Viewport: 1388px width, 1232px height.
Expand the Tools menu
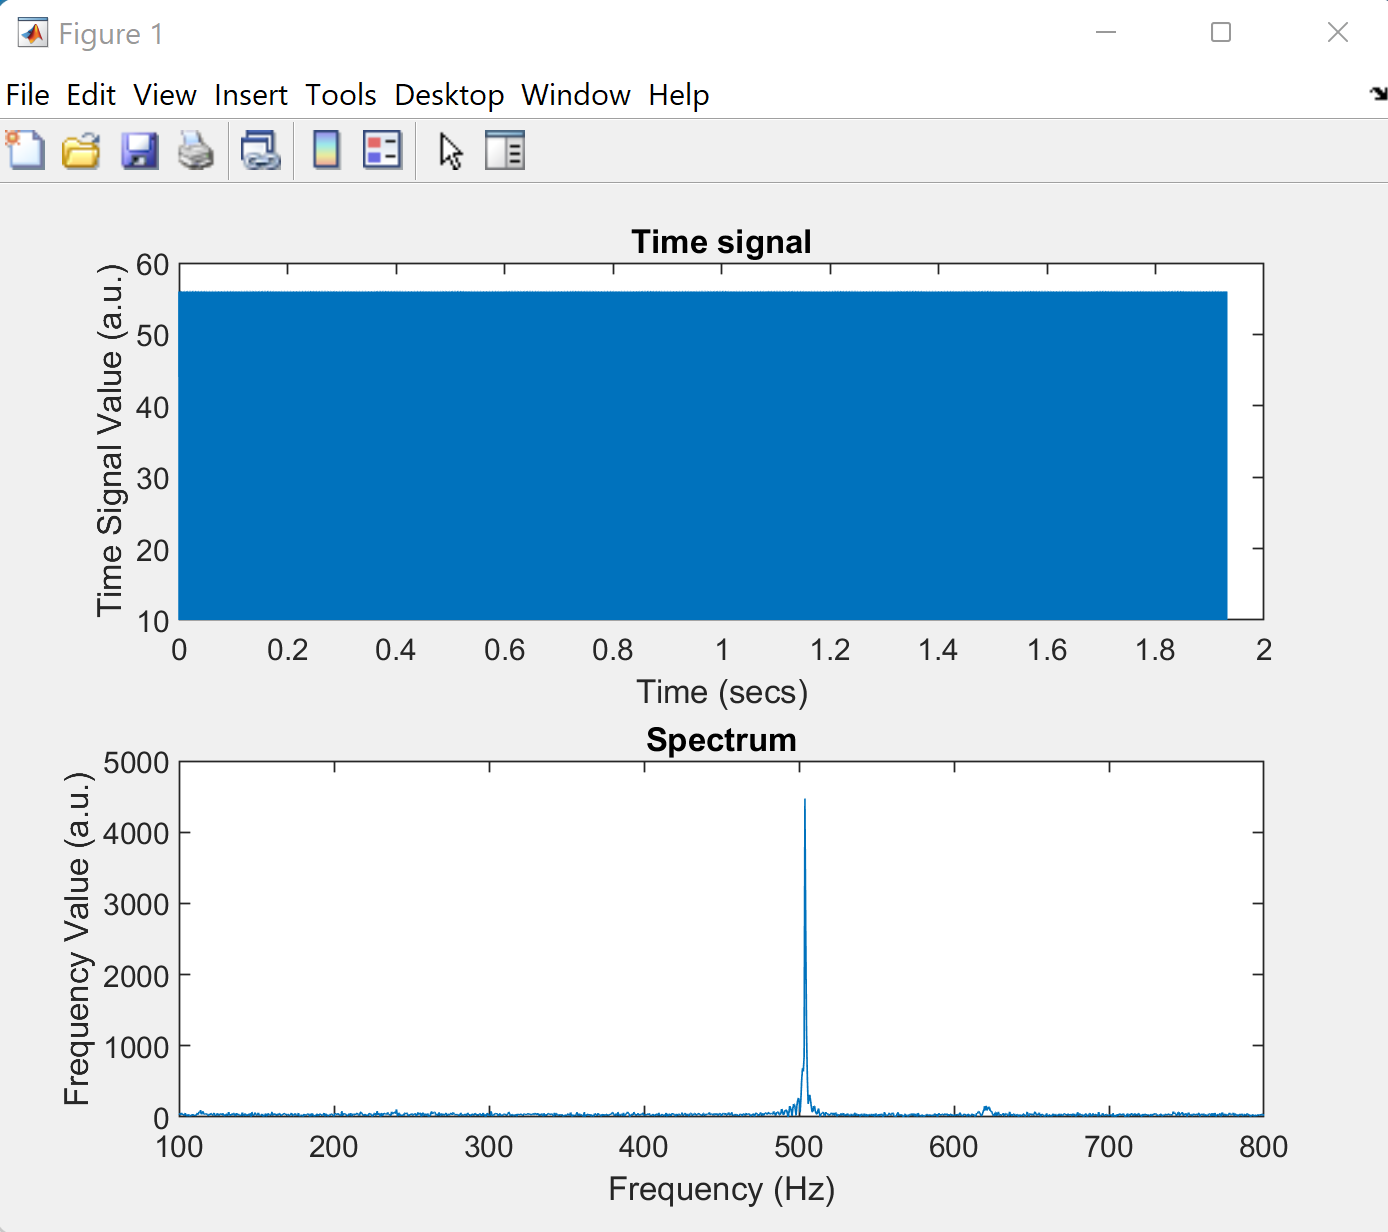pos(341,95)
